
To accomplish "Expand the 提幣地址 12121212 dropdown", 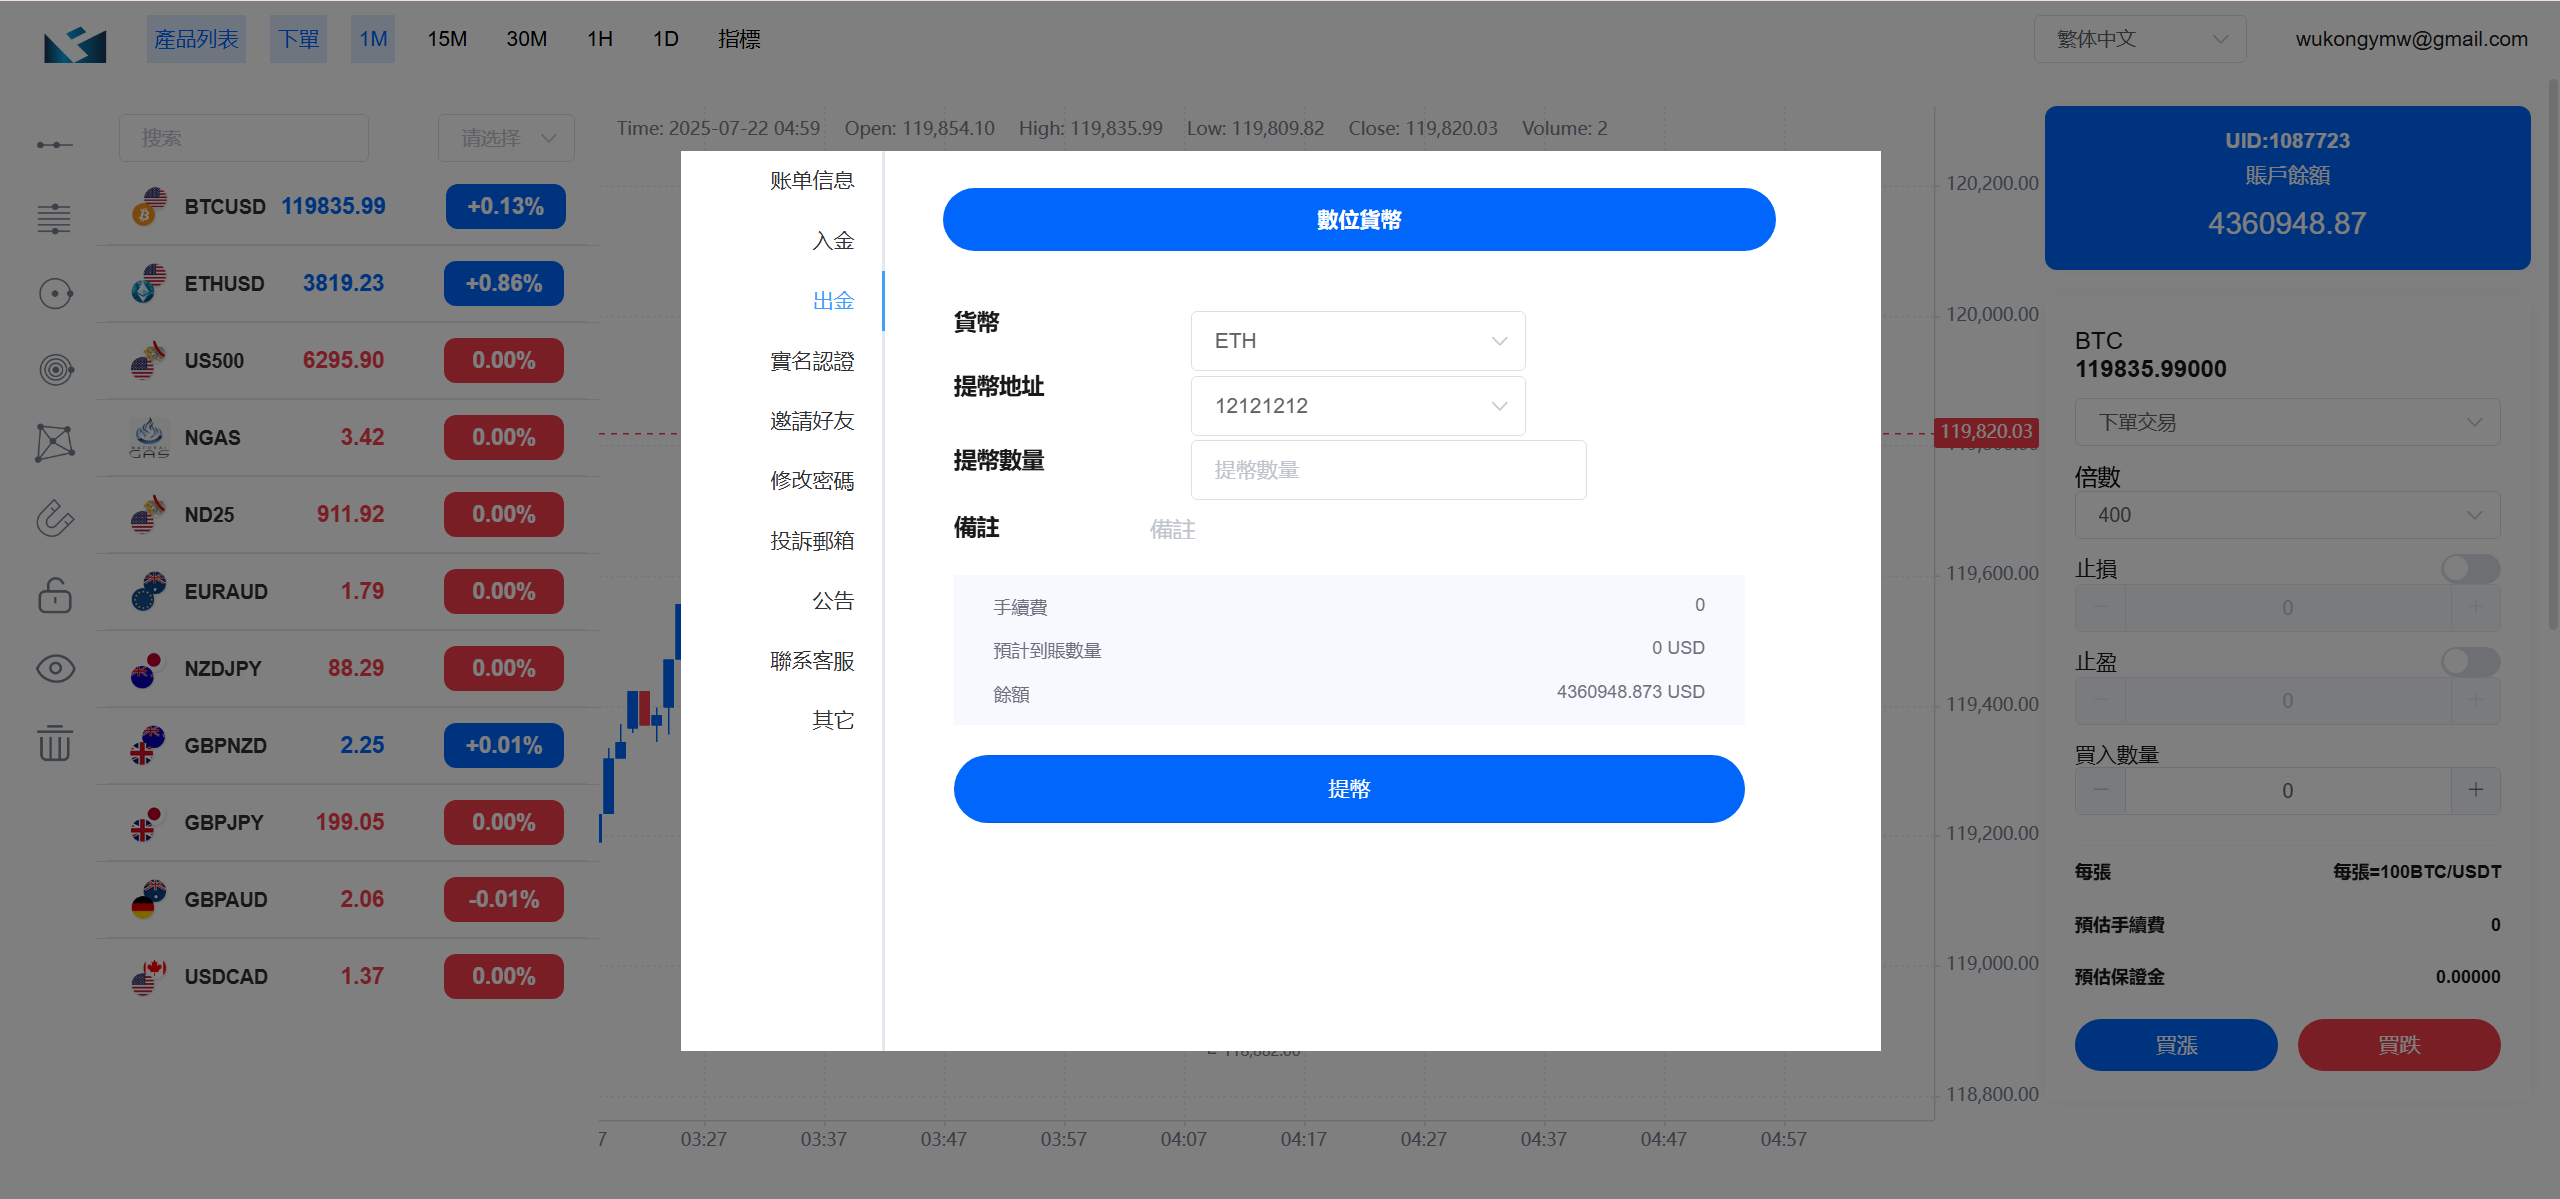I will coord(1357,406).
